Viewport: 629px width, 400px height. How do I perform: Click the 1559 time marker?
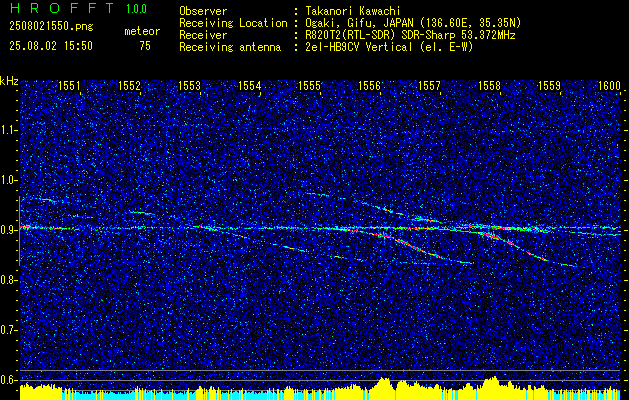click(549, 85)
